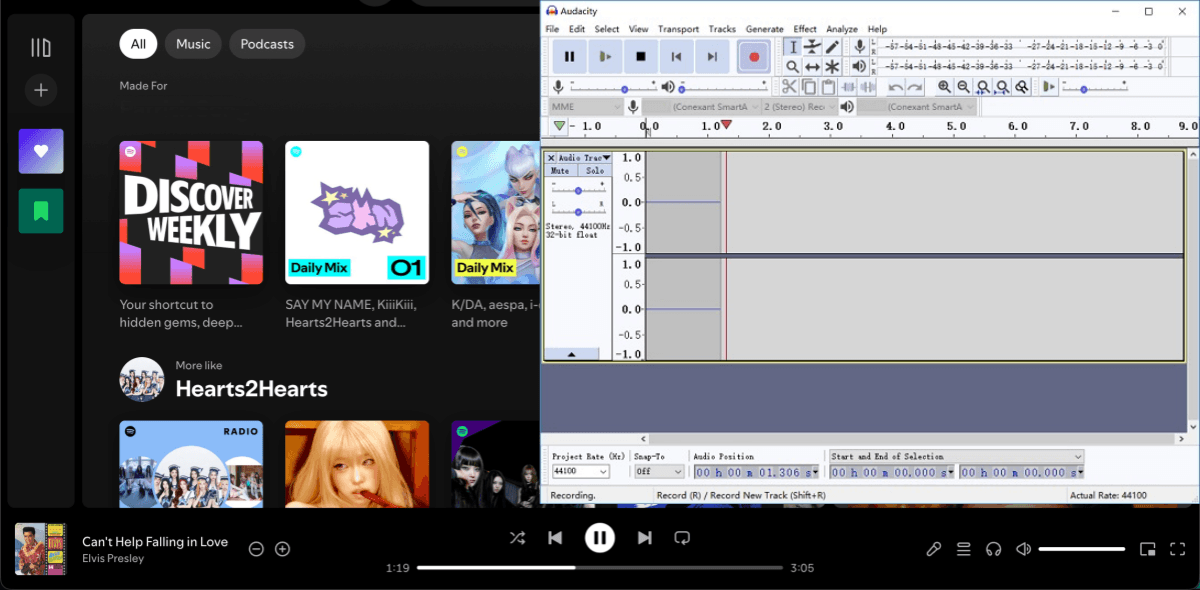1200x590 pixels.
Task: Click the Undo arrow in Audacity
Action: [x=895, y=87]
